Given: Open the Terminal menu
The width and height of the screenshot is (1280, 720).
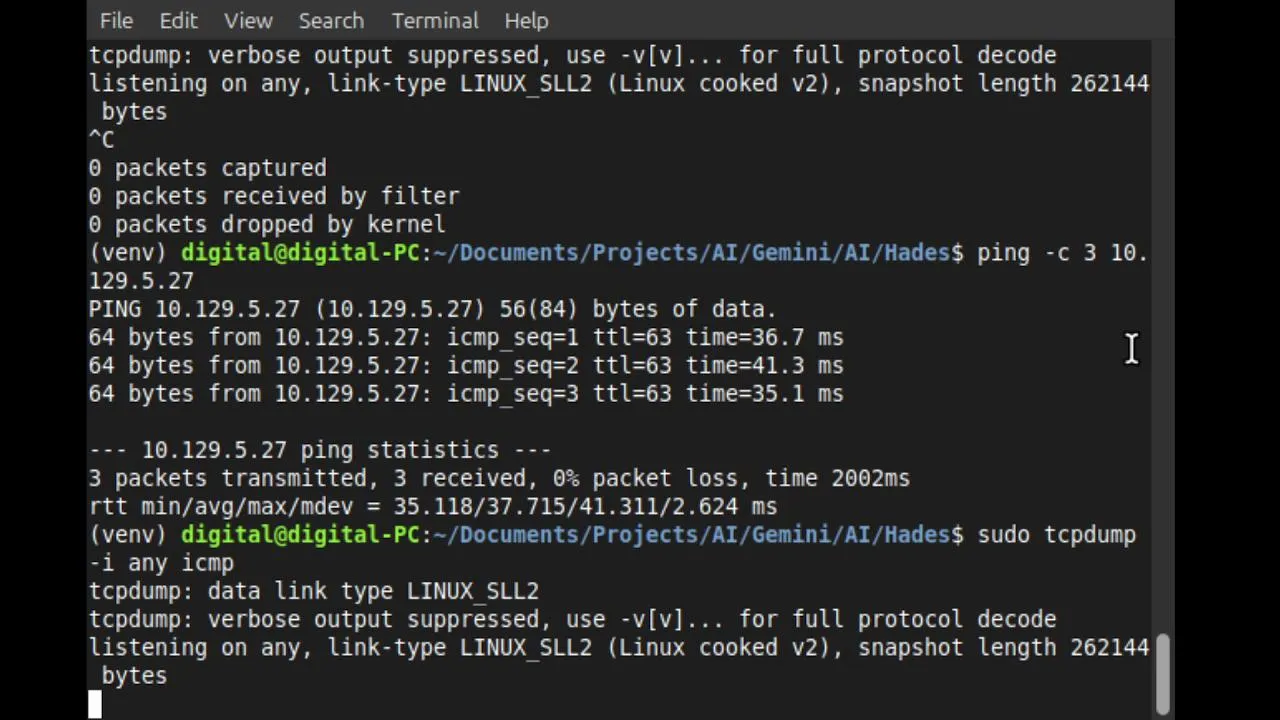Looking at the screenshot, I should click(435, 20).
